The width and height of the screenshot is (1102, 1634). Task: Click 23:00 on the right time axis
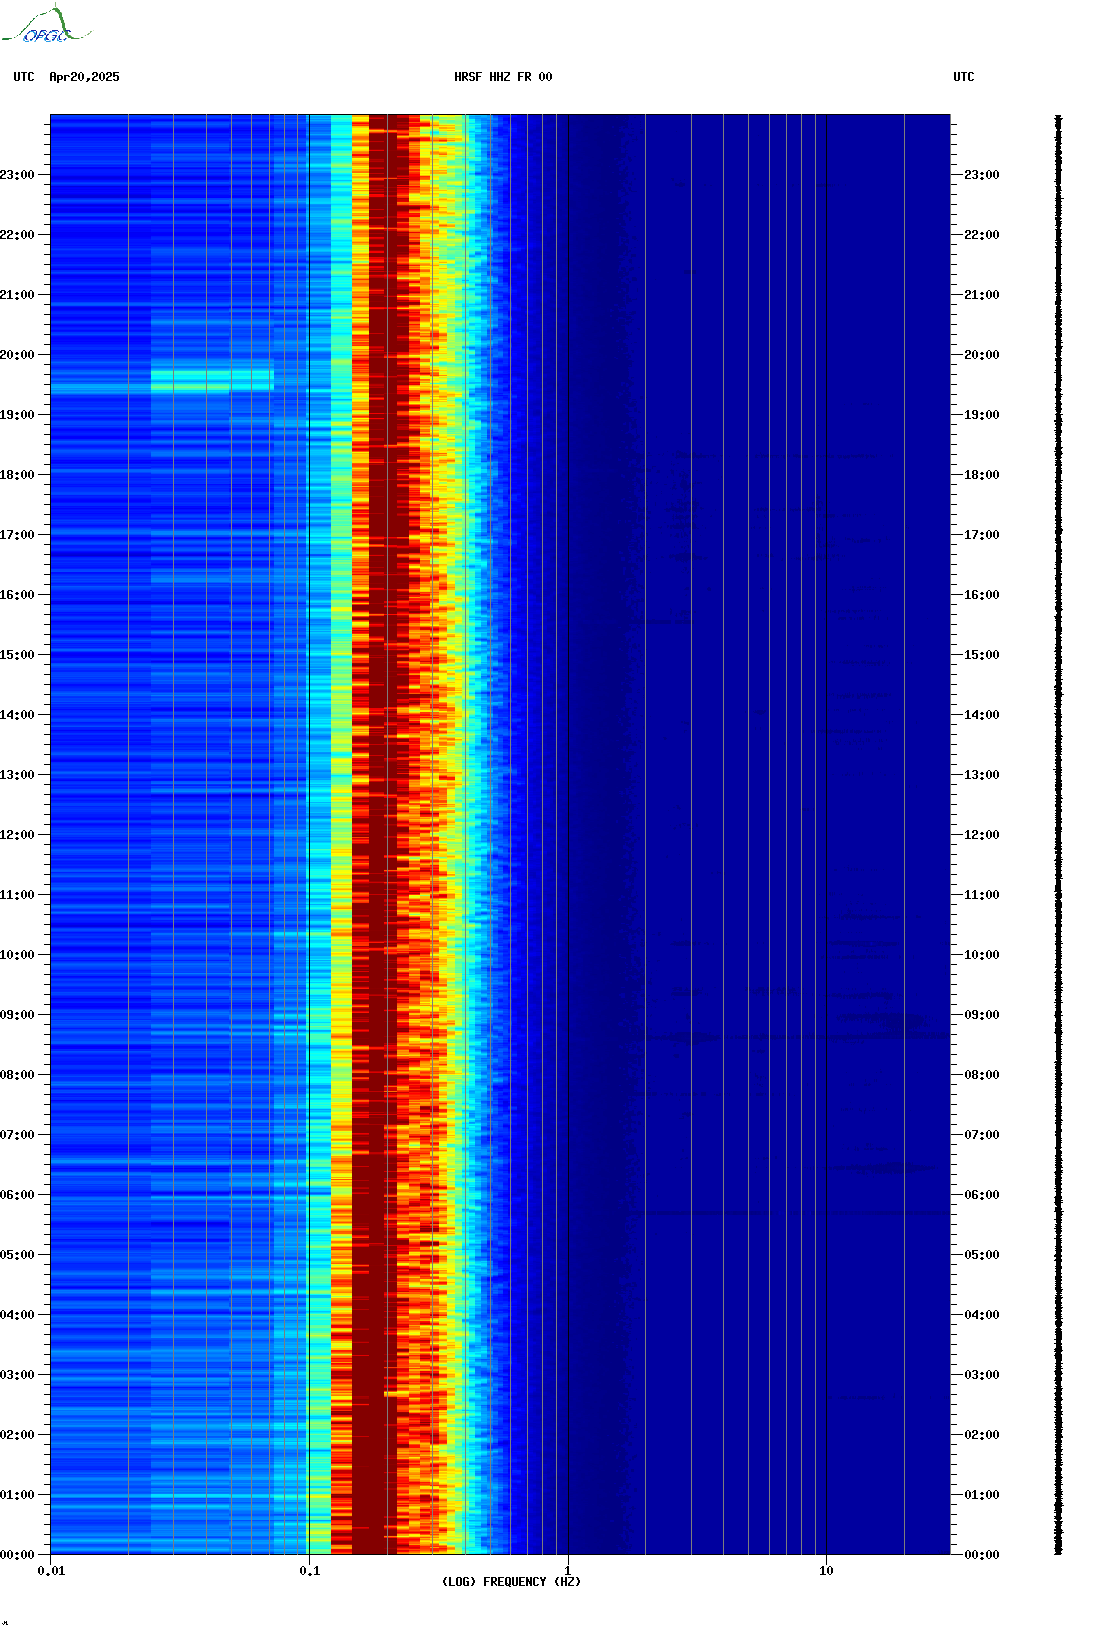point(982,175)
